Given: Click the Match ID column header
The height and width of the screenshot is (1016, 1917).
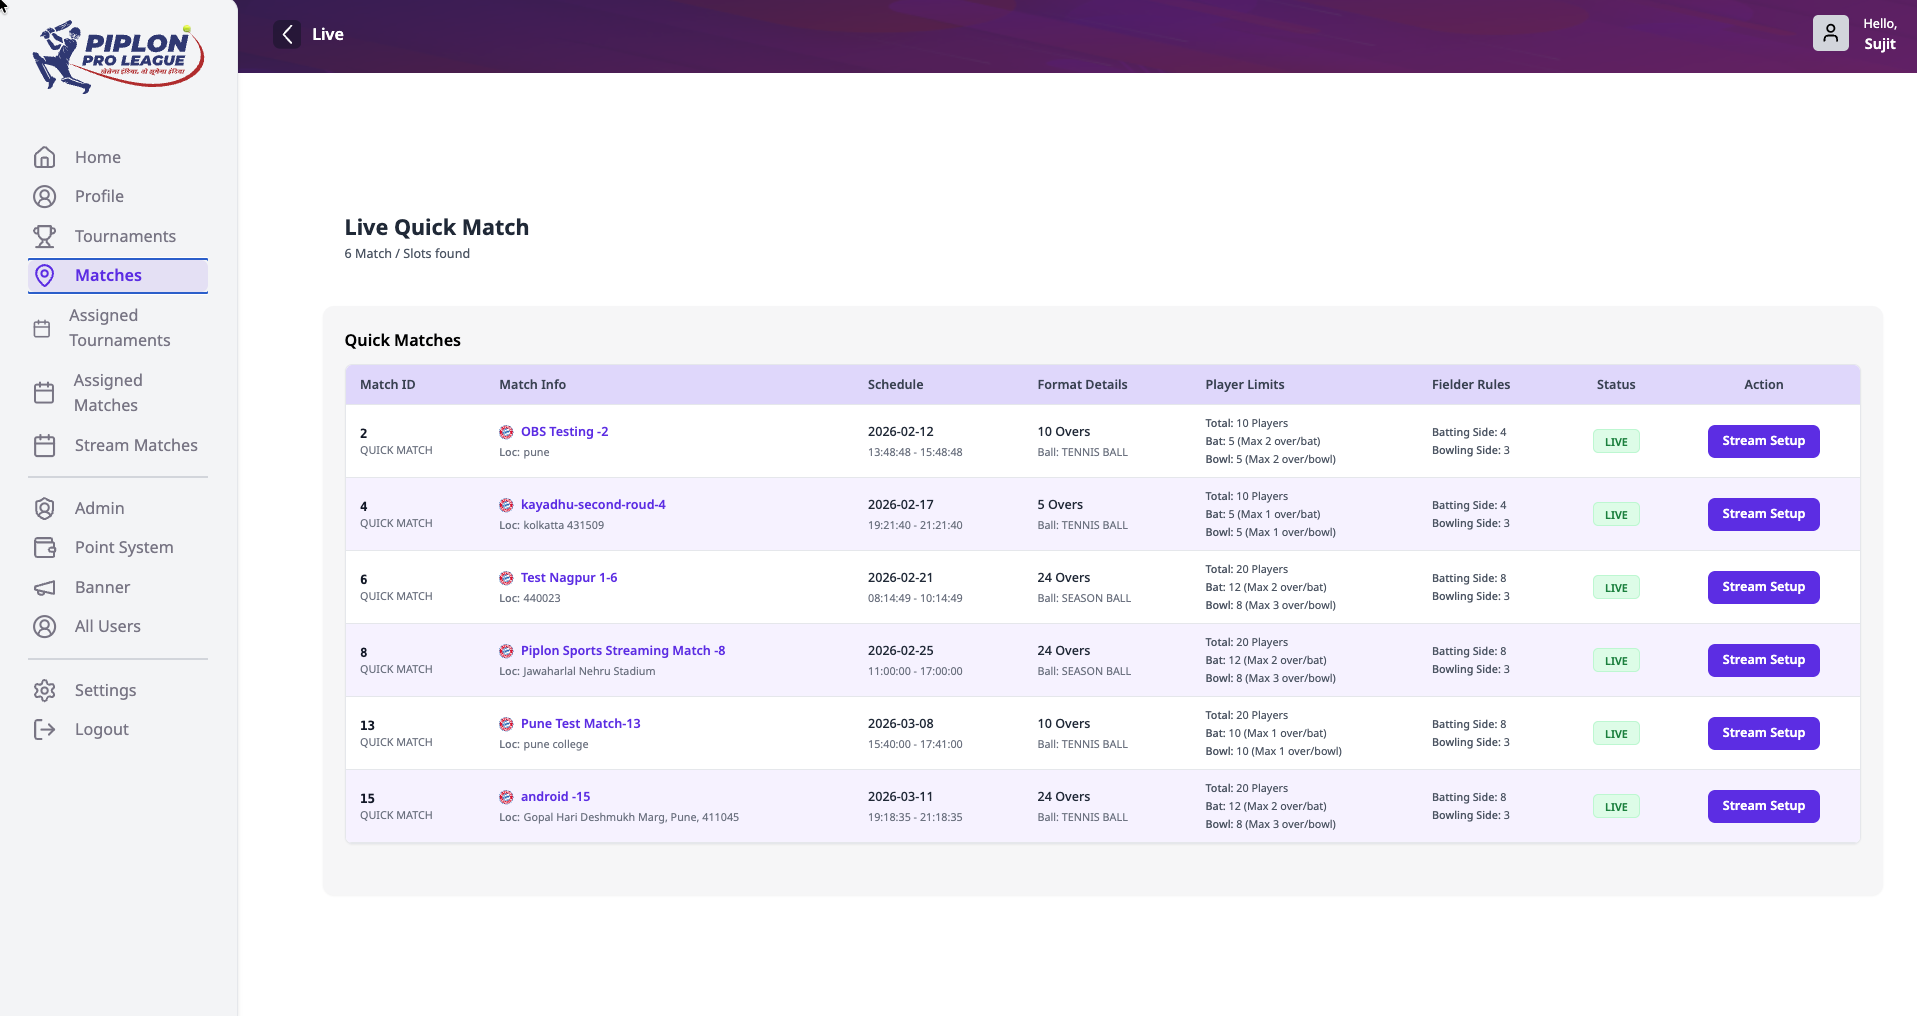Looking at the screenshot, I should coord(387,385).
